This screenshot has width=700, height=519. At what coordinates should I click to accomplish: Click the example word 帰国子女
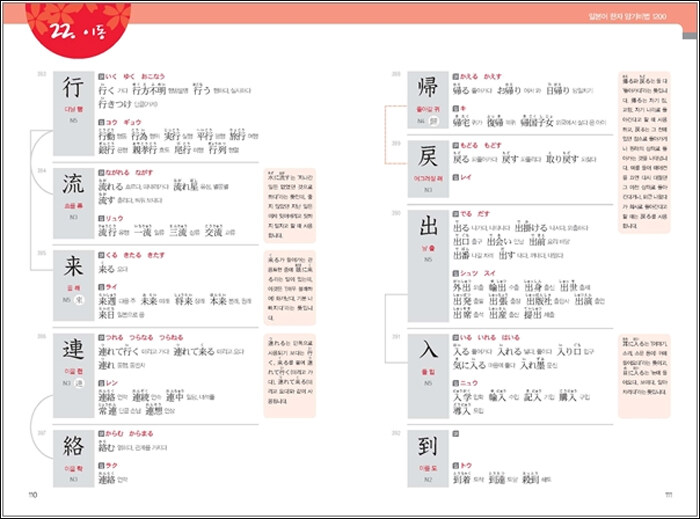[x=537, y=121]
